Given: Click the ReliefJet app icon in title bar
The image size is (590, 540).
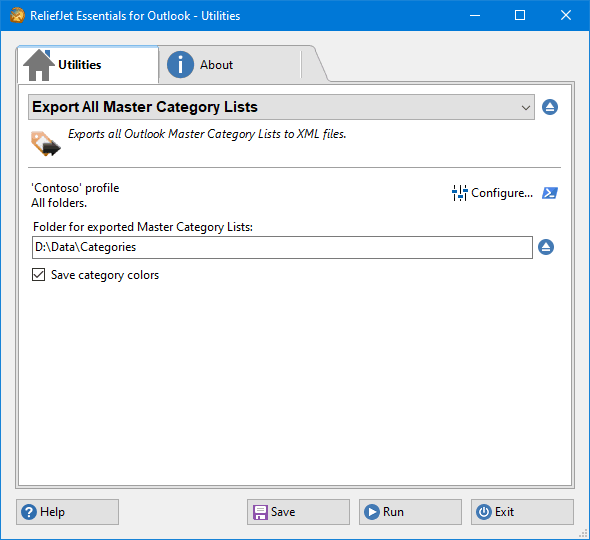Looking at the screenshot, I should pos(17,15).
